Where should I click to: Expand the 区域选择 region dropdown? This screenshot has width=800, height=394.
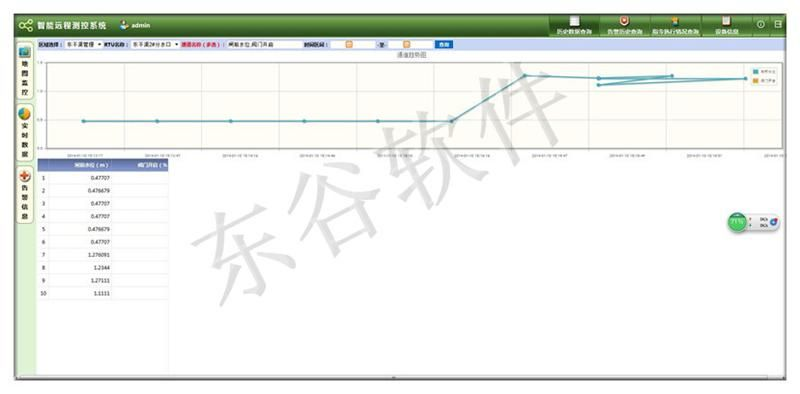pyautogui.click(x=84, y=44)
